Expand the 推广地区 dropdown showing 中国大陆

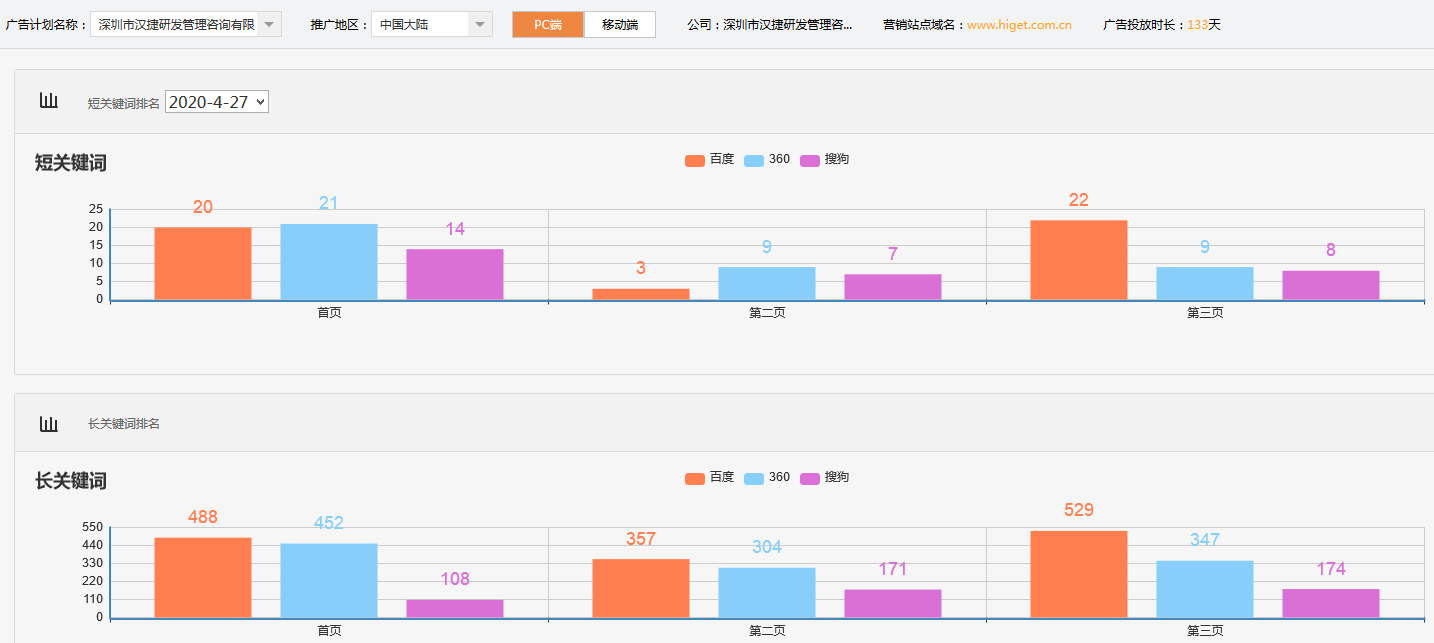[x=431, y=24]
